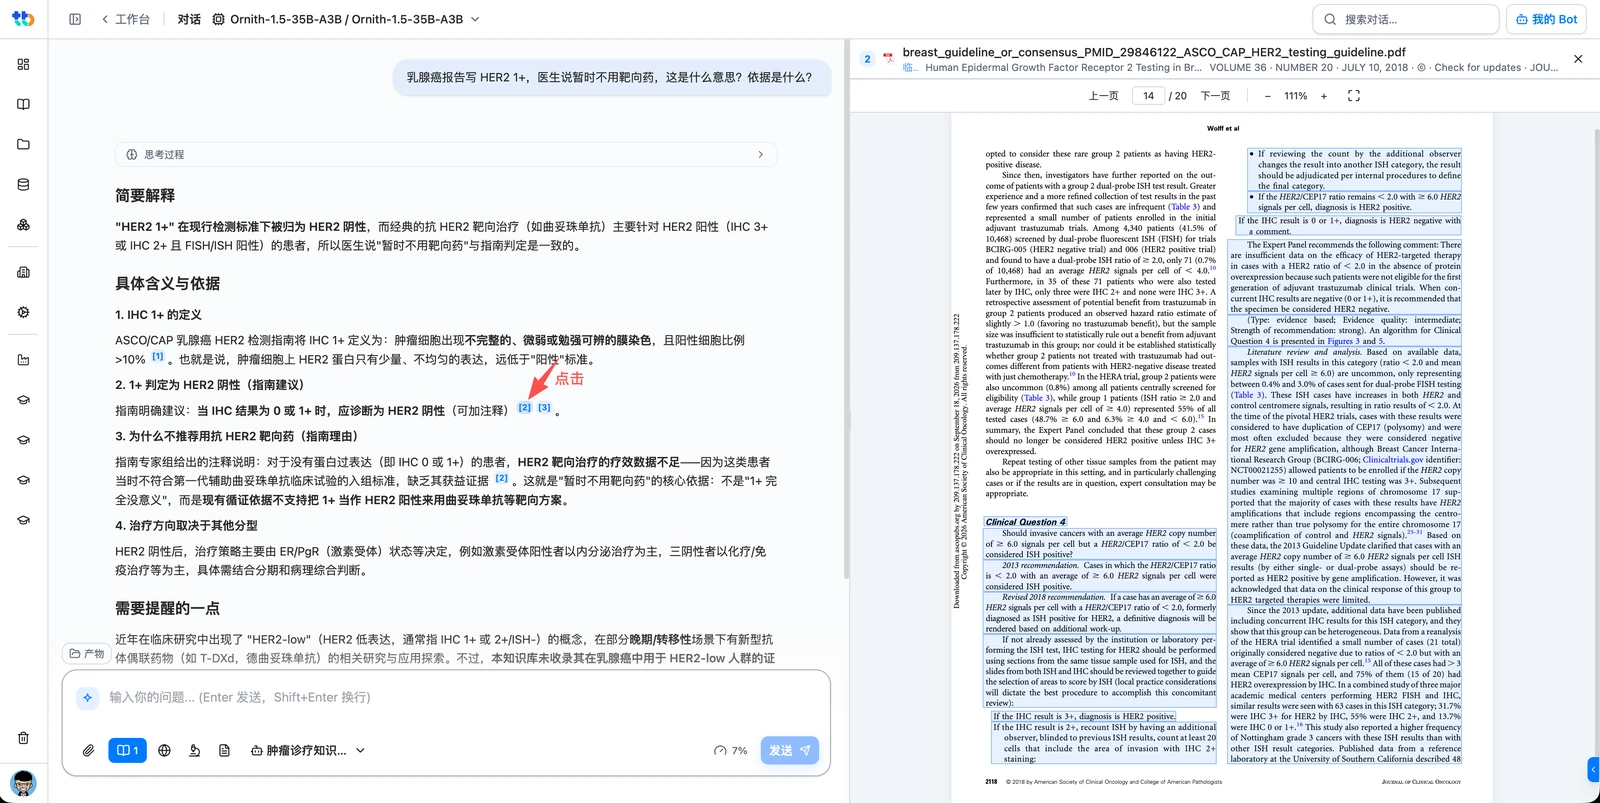The width and height of the screenshot is (1600, 803).
Task: Open citation reference [1]
Action: pyautogui.click(x=157, y=357)
